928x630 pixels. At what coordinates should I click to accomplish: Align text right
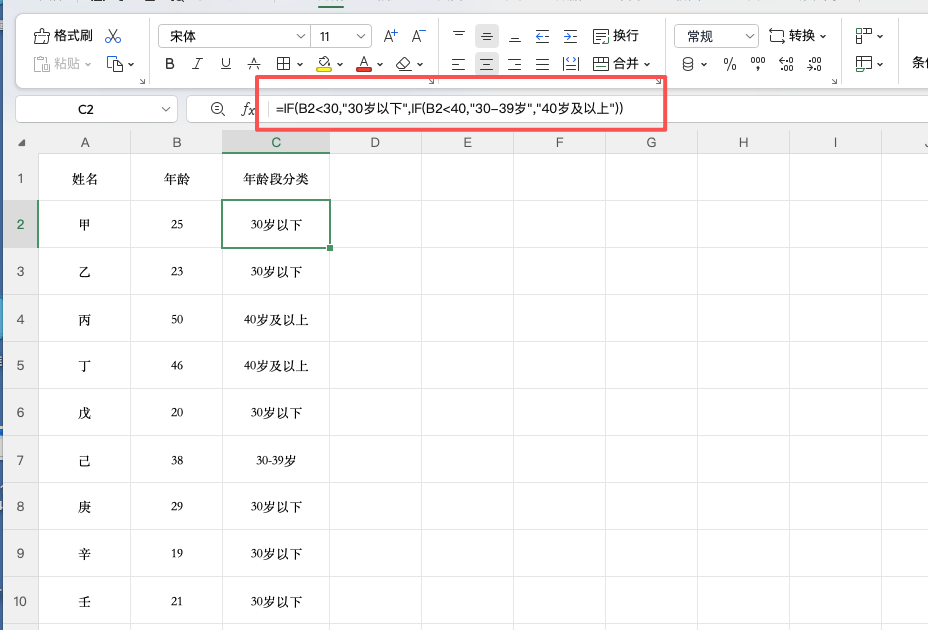(x=515, y=63)
